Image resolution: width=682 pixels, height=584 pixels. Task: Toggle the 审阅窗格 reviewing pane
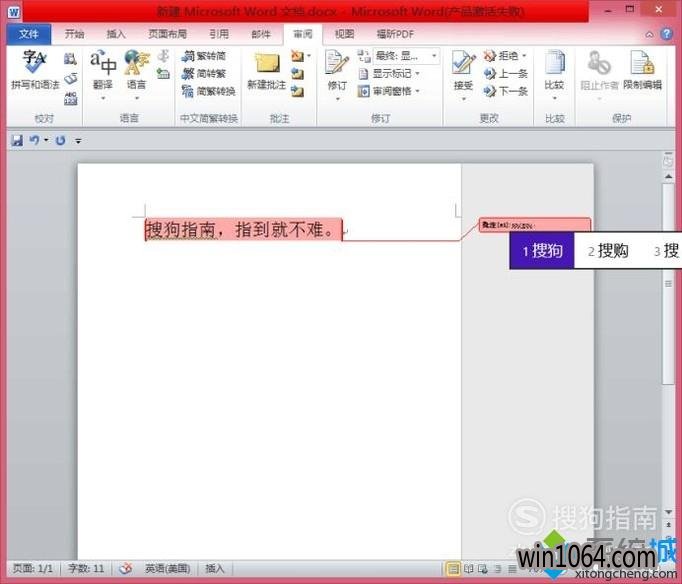(x=384, y=91)
